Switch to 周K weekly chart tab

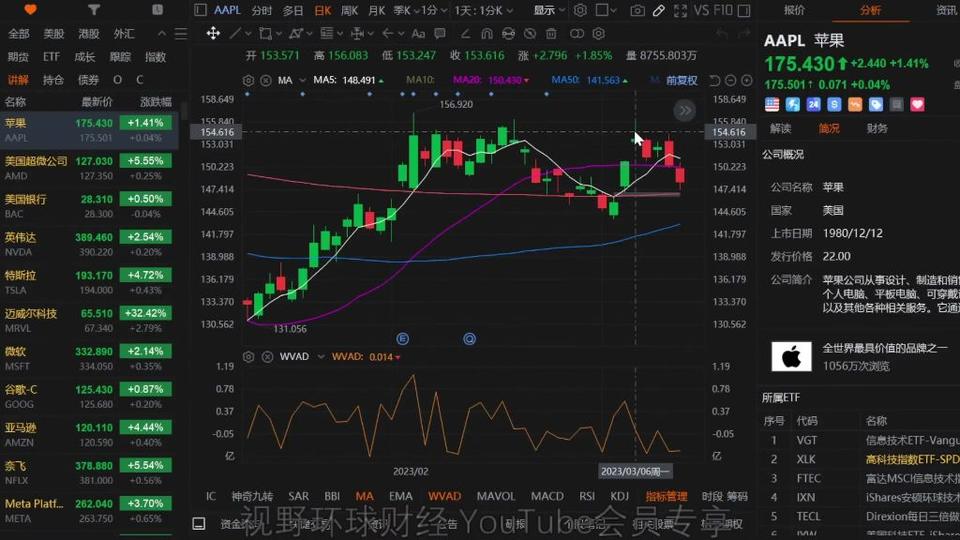click(349, 10)
